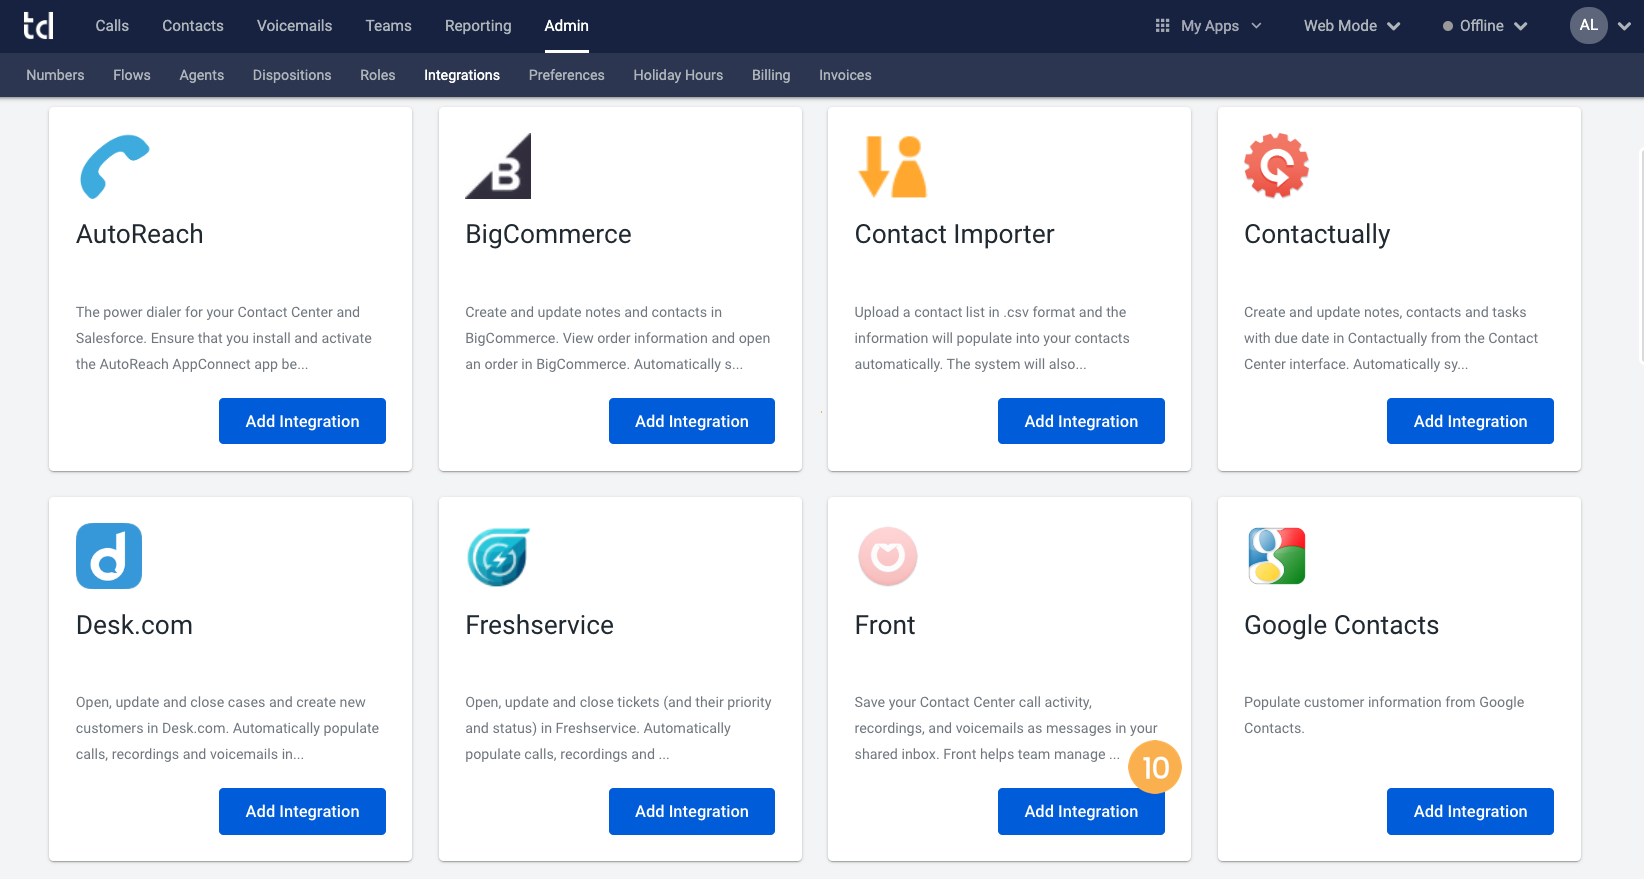Click the AutoReach card title
The image size is (1644, 879).
pos(140,234)
